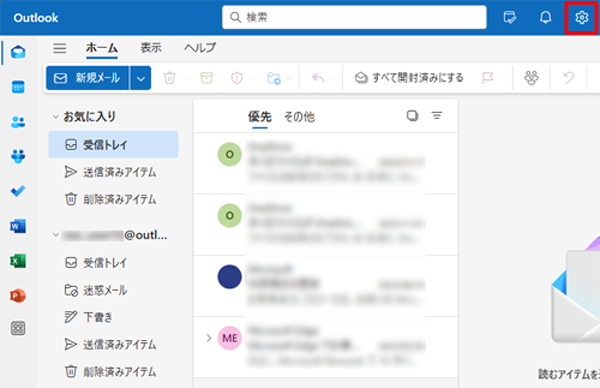This screenshot has width=600, height=388.
Task: Click the Undo toolbar icon
Action: pos(569,78)
